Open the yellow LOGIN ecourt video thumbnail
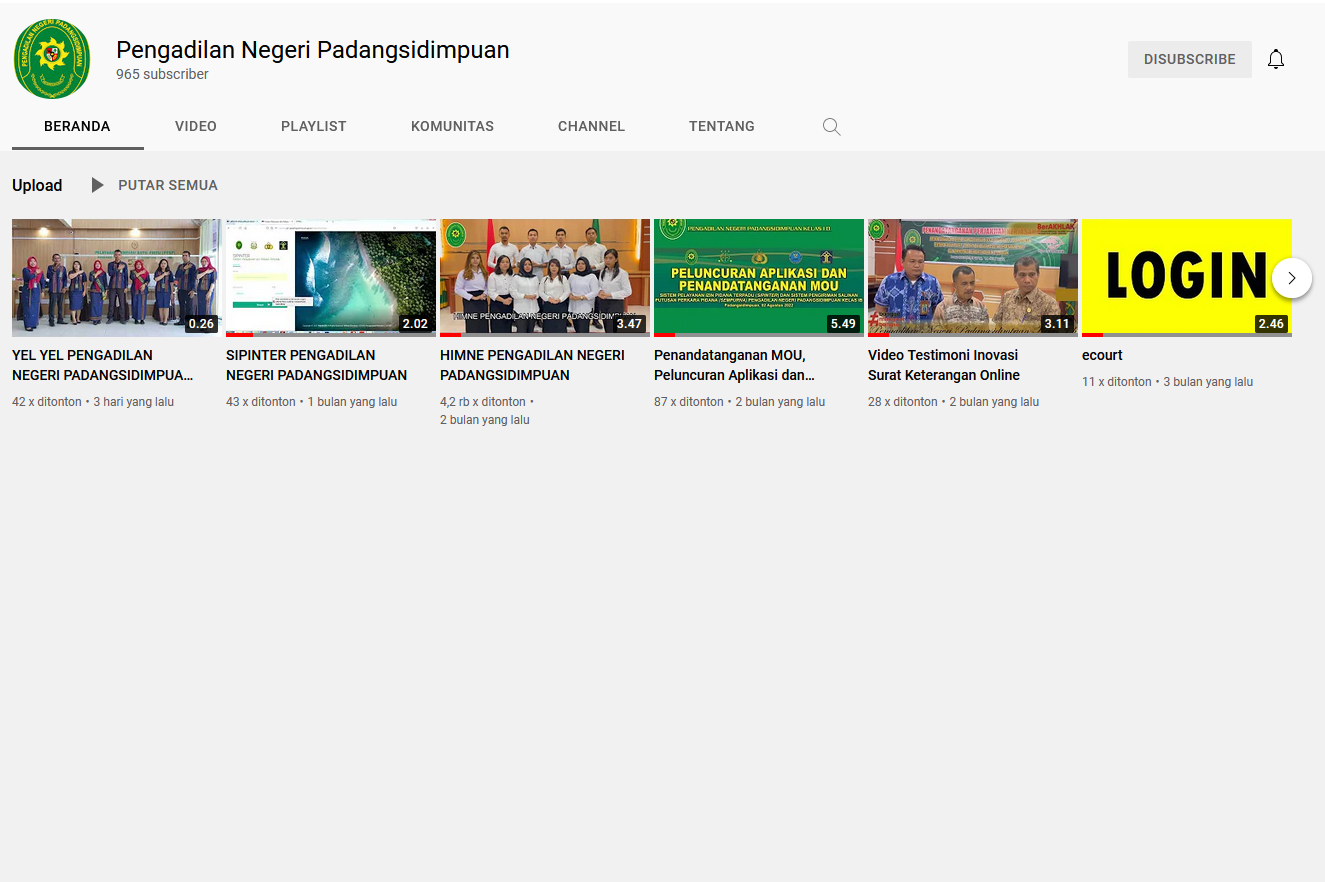This screenshot has width=1325, height=882. tap(1186, 277)
